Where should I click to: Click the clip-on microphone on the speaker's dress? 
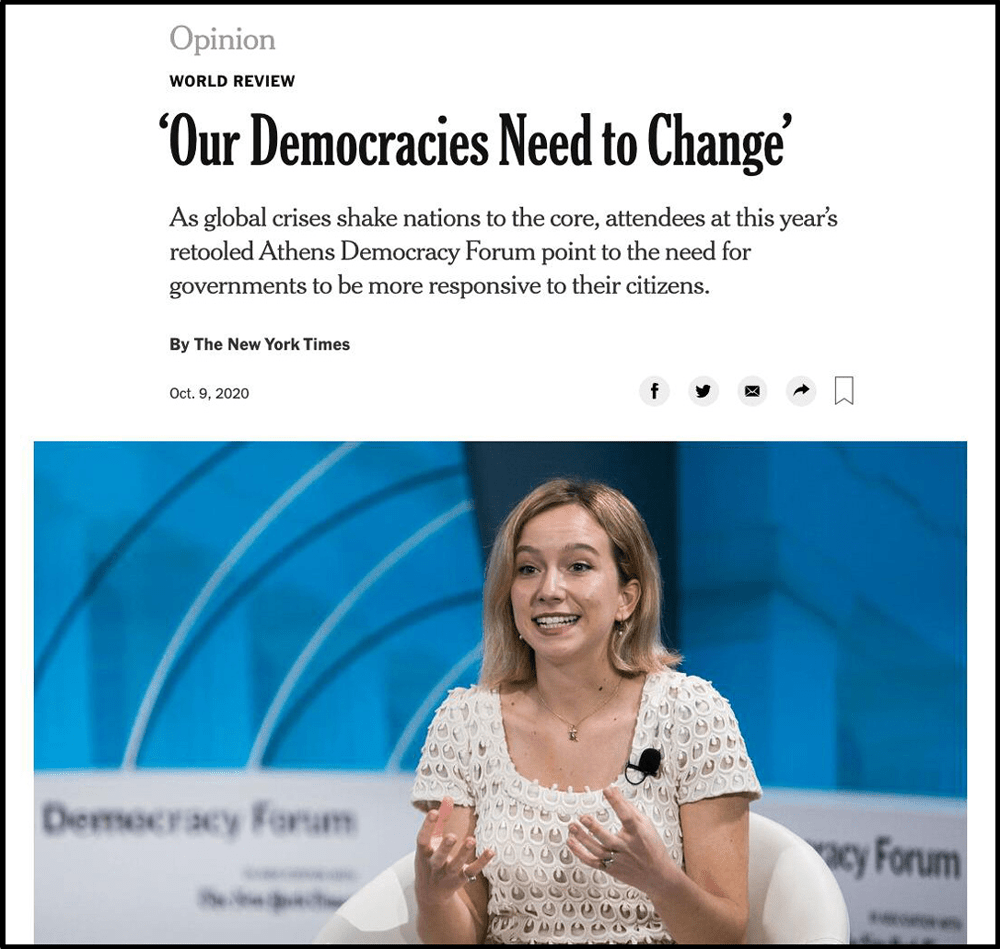point(645,765)
